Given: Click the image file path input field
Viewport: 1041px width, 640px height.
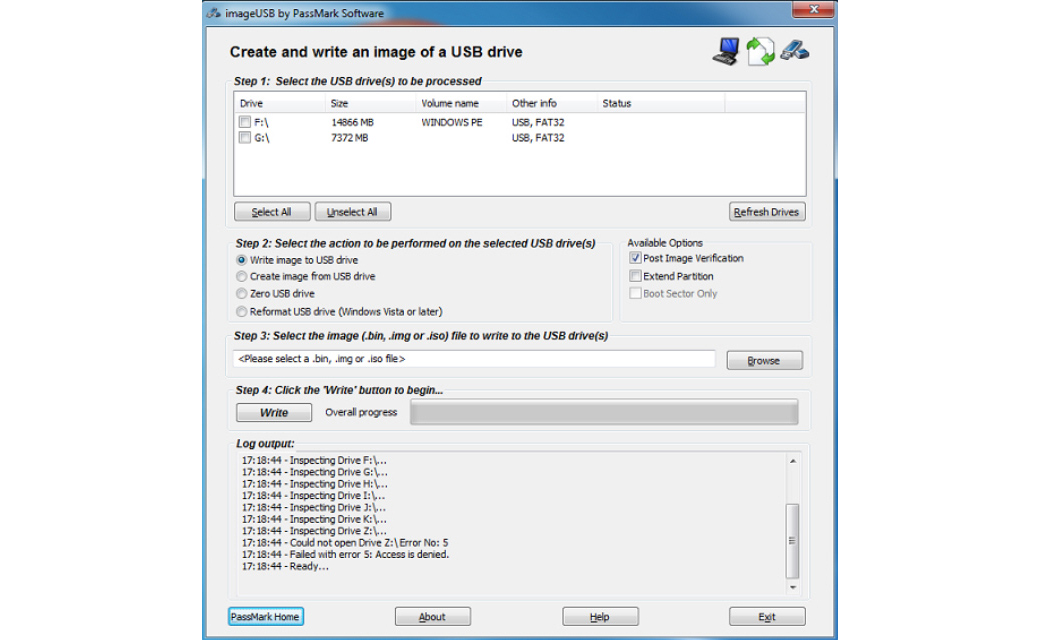Looking at the screenshot, I should (x=474, y=359).
